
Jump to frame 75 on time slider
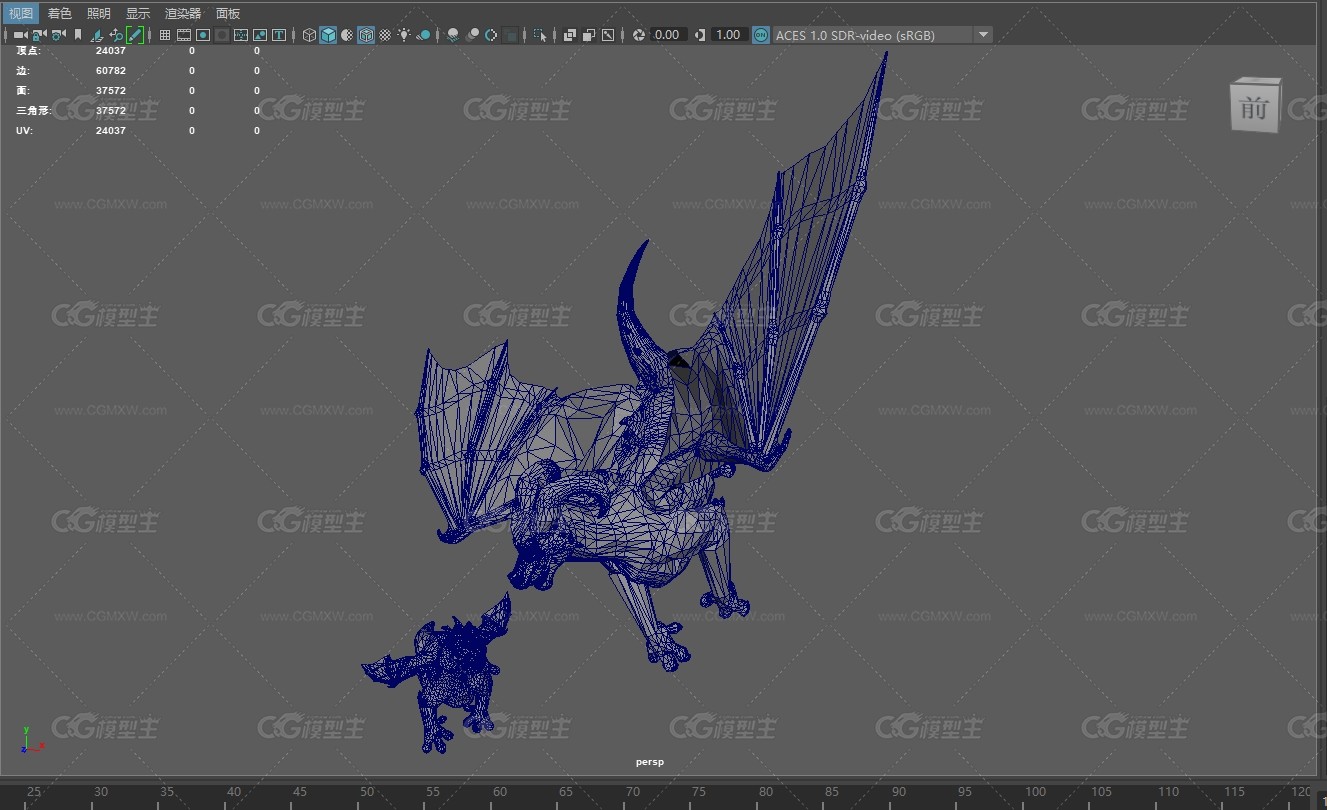point(700,794)
